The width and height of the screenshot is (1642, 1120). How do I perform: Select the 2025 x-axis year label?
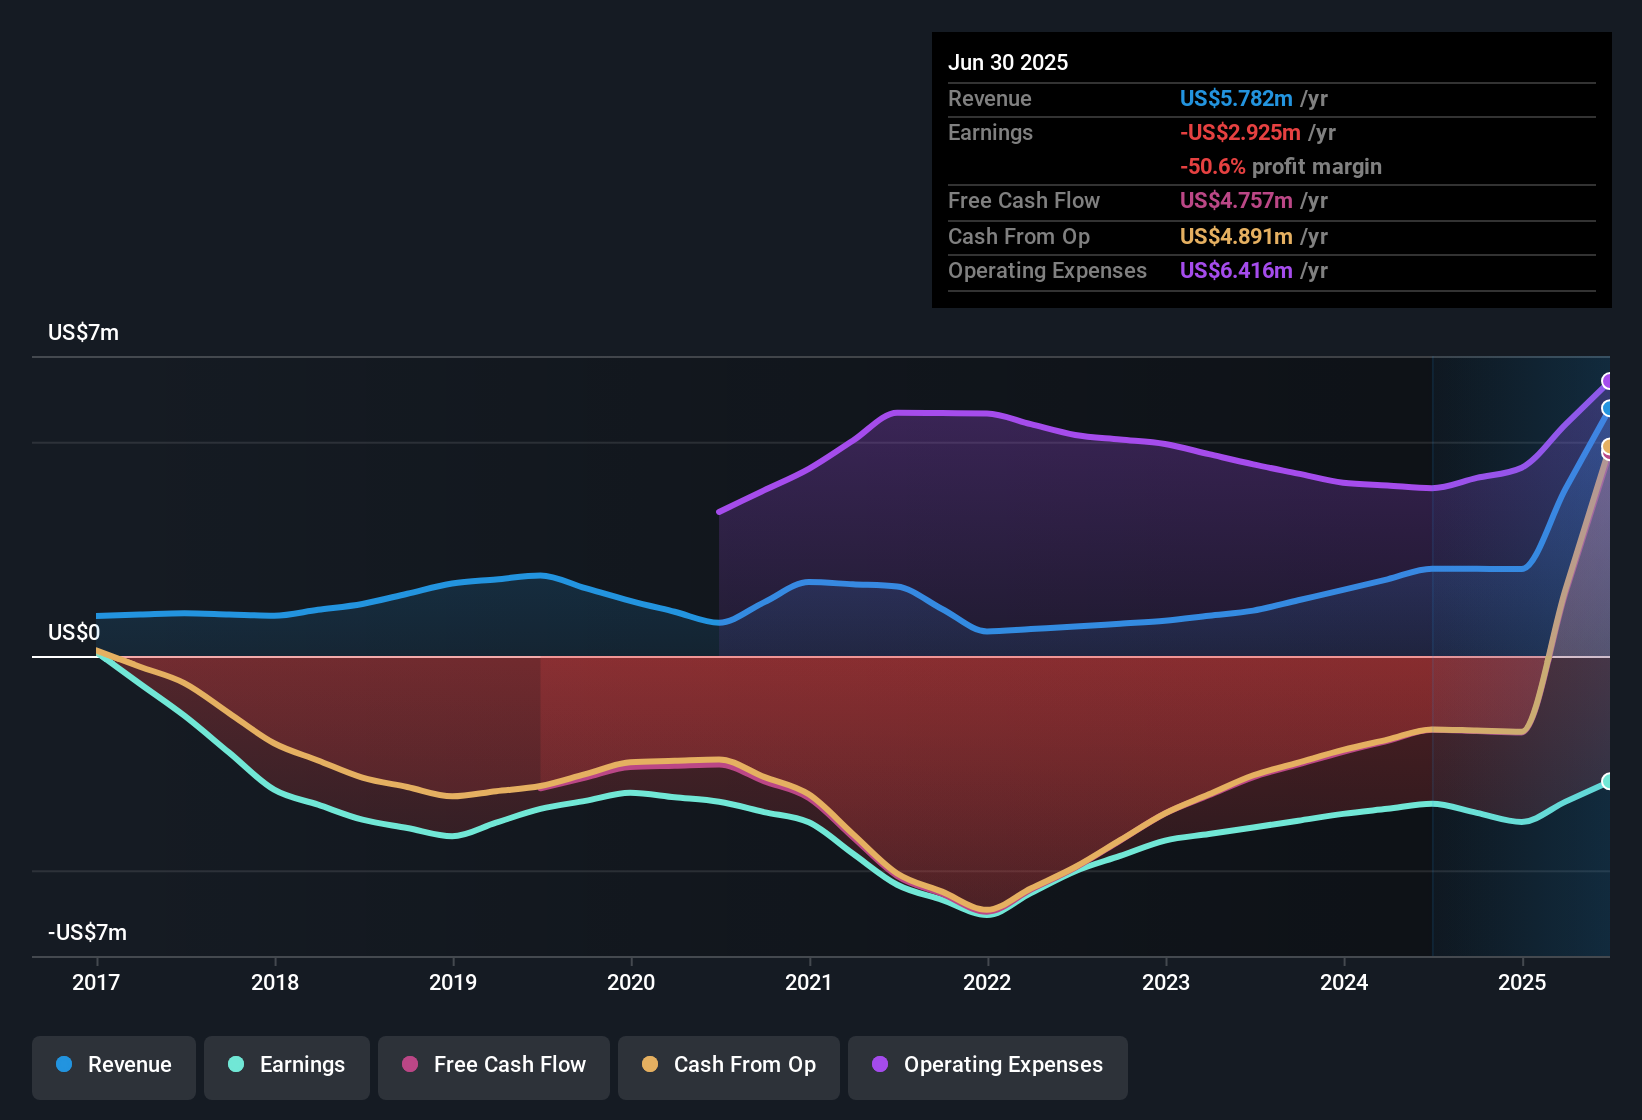click(x=1522, y=983)
